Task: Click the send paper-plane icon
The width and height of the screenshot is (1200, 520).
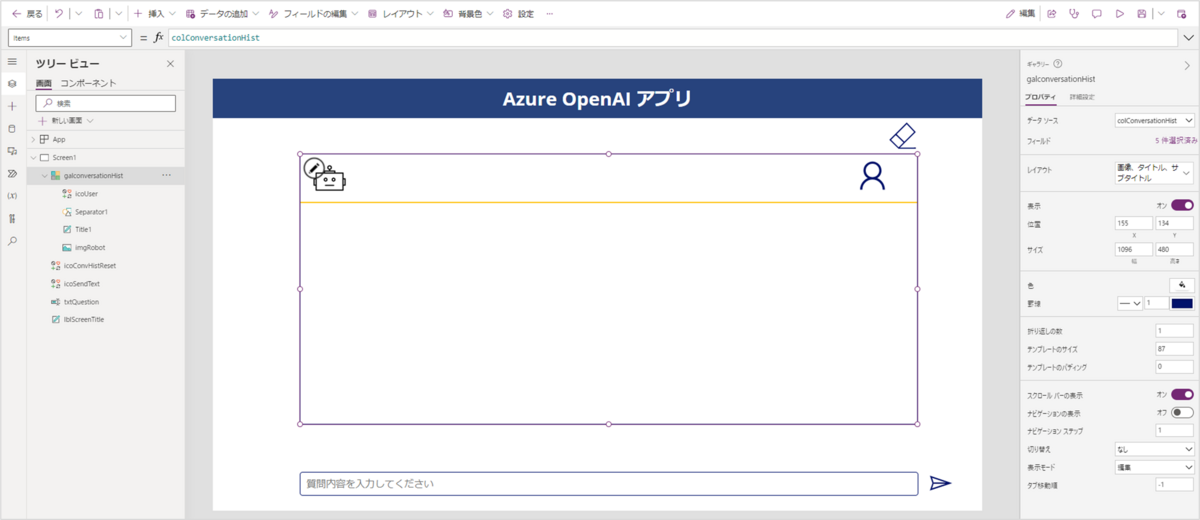Action: click(x=940, y=484)
